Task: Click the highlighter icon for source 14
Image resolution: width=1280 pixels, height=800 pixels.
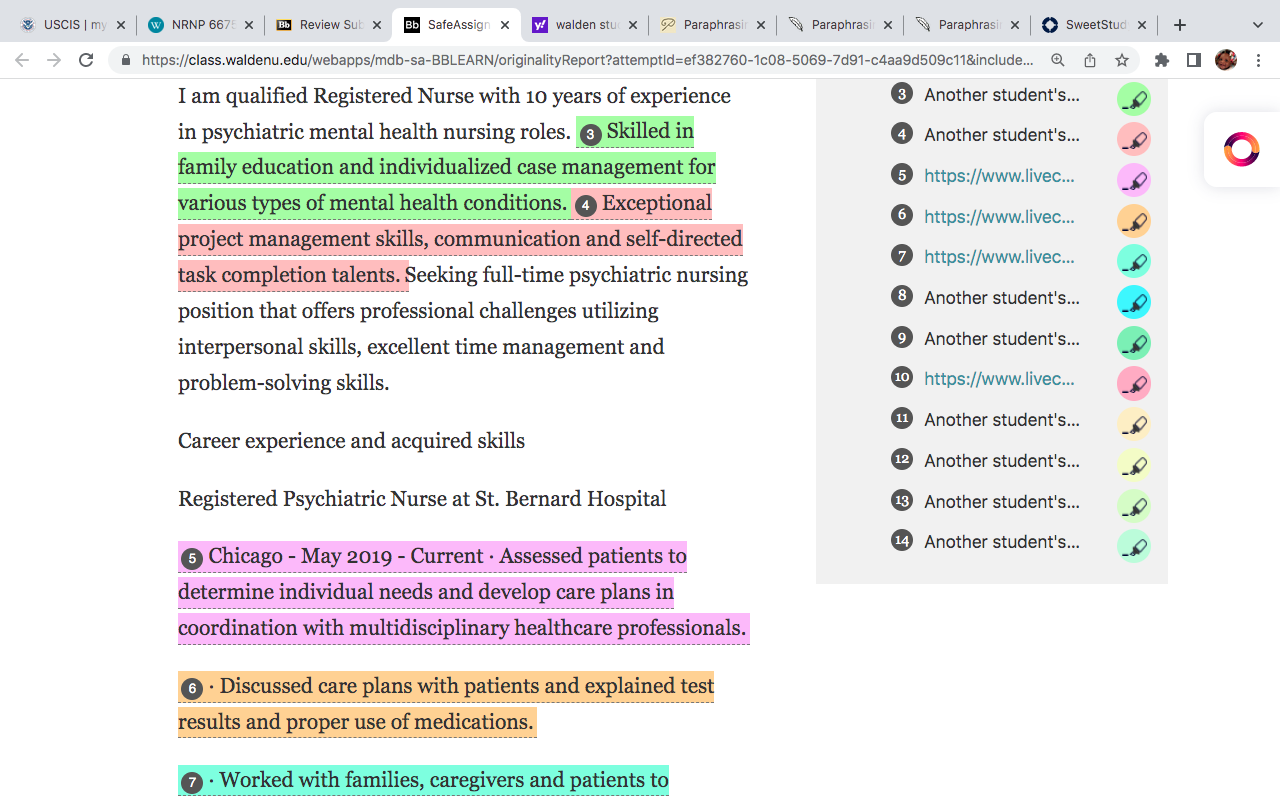Action: [1134, 546]
